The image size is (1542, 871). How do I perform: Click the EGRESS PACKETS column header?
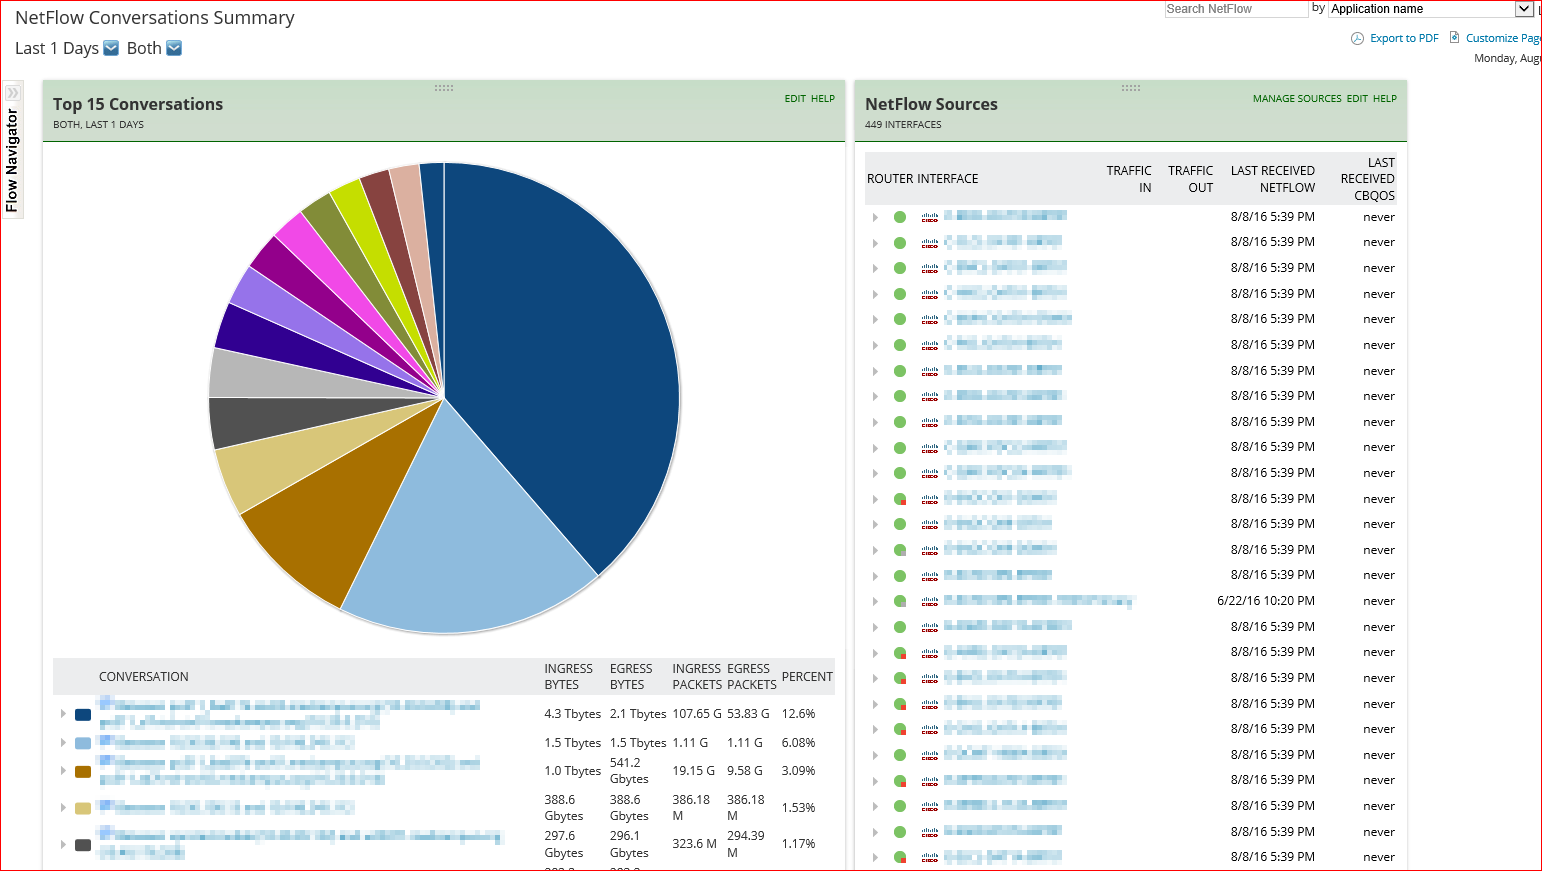pyautogui.click(x=752, y=677)
